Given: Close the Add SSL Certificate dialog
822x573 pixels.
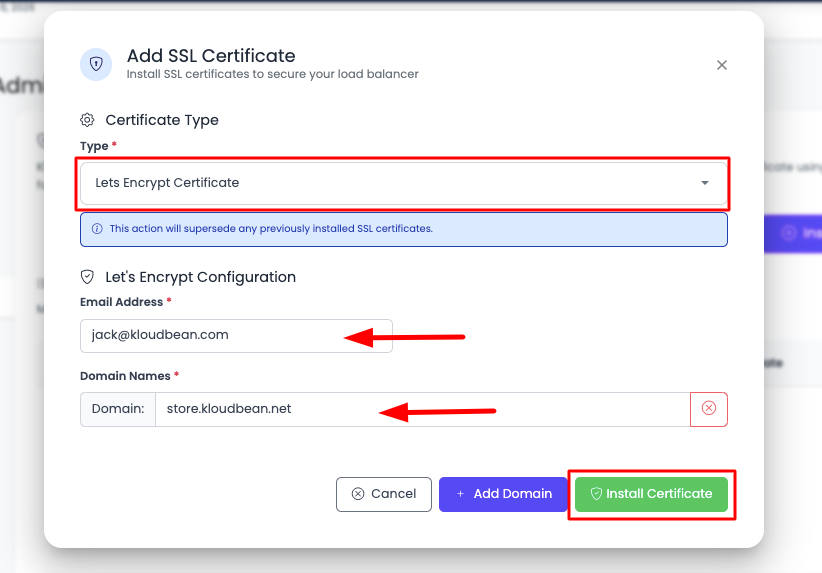Looking at the screenshot, I should (x=721, y=65).
